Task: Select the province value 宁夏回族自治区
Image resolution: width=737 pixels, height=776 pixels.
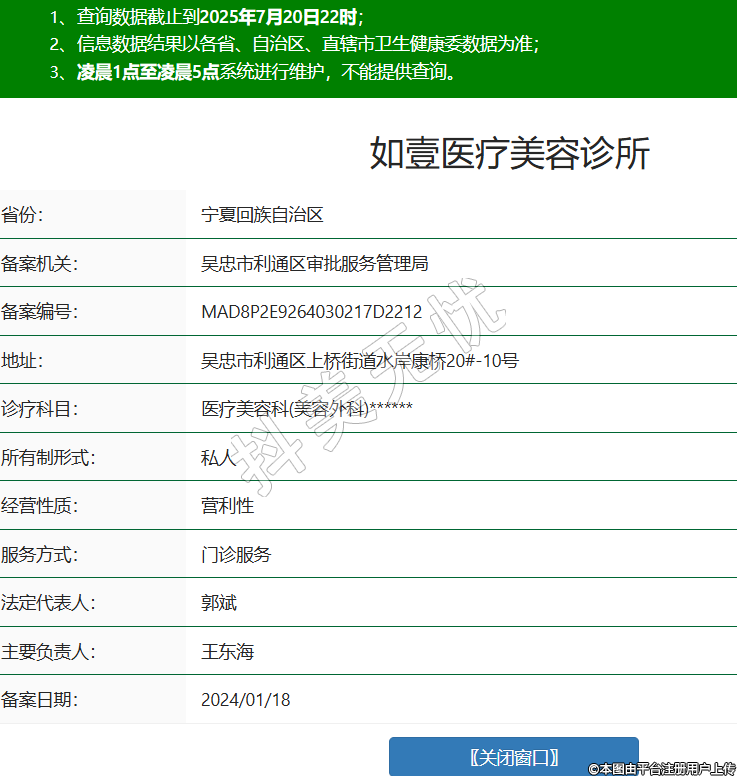Action: [262, 215]
